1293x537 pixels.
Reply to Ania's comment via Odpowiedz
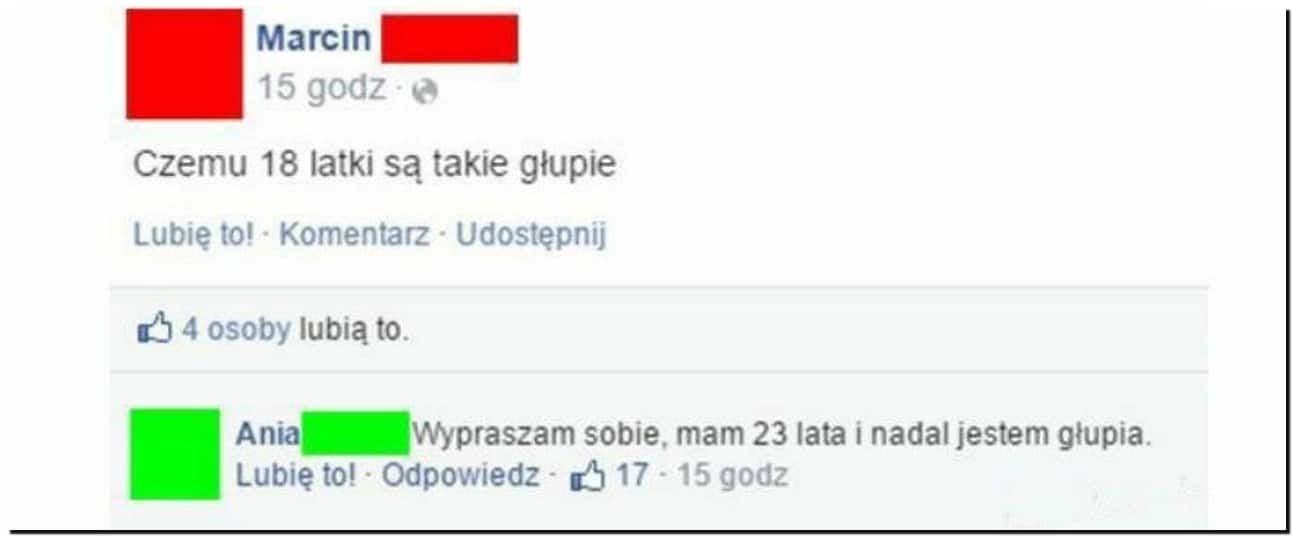tap(461, 475)
